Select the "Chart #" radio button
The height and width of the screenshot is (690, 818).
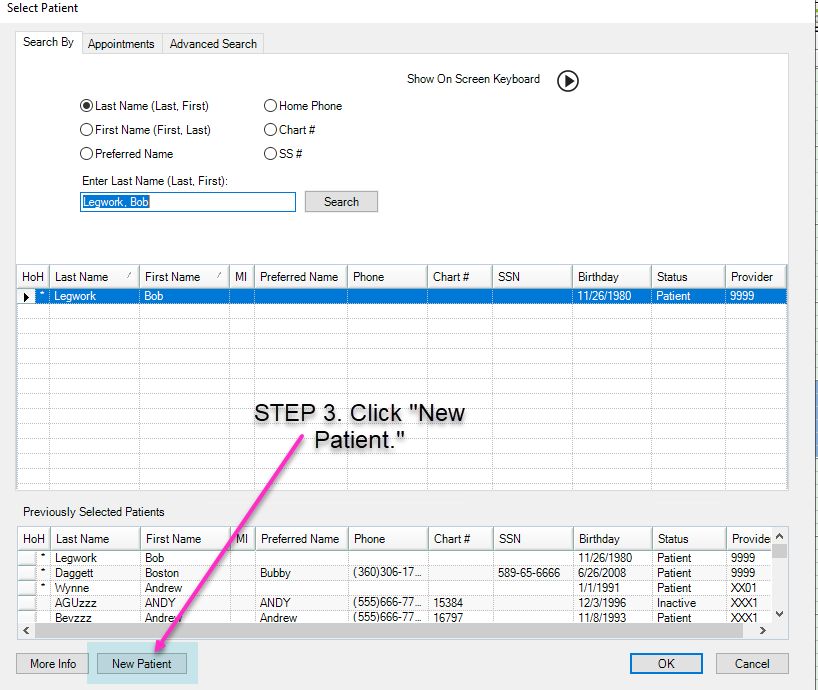pos(270,129)
